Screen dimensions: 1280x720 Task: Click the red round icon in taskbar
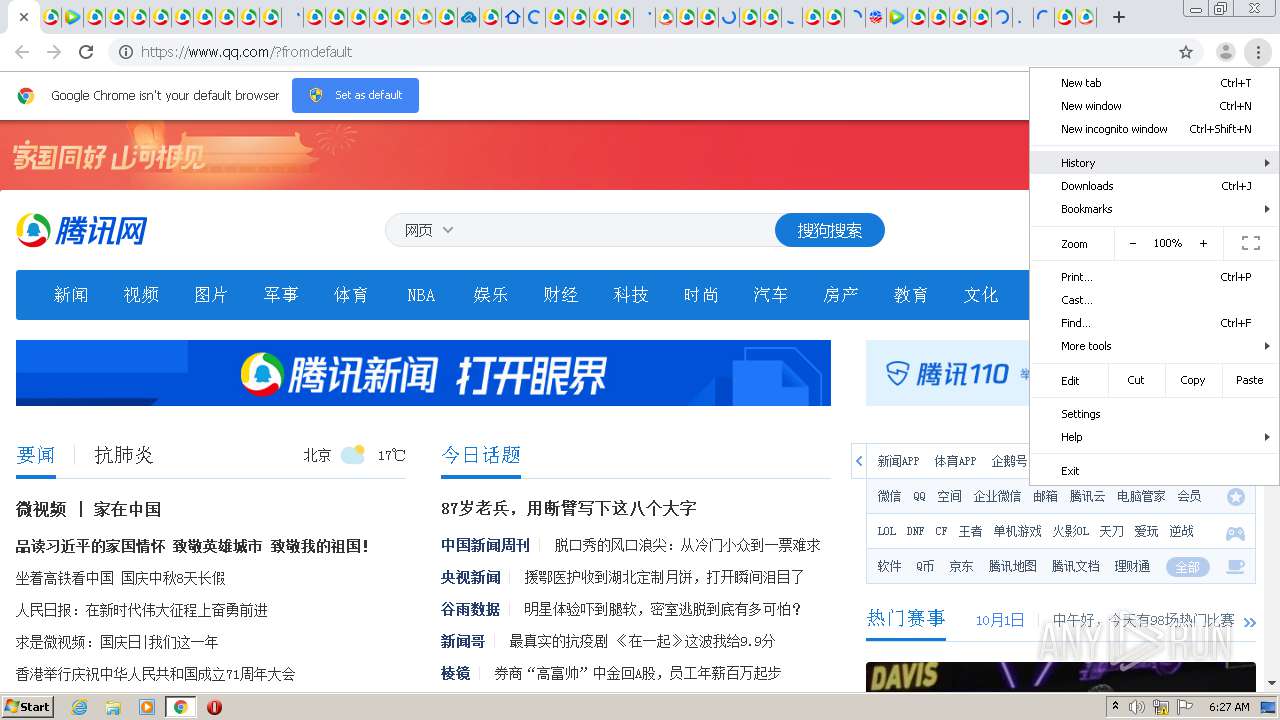point(214,707)
